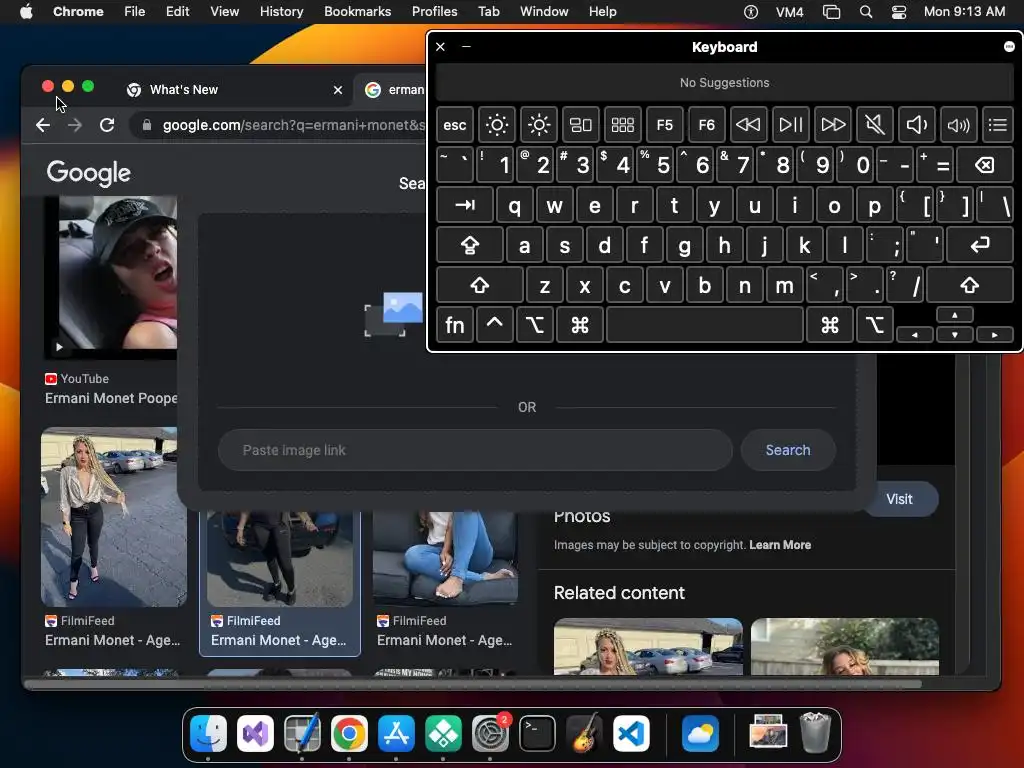Open Terminal from the Dock
This screenshot has height=768, width=1024.
[537, 733]
